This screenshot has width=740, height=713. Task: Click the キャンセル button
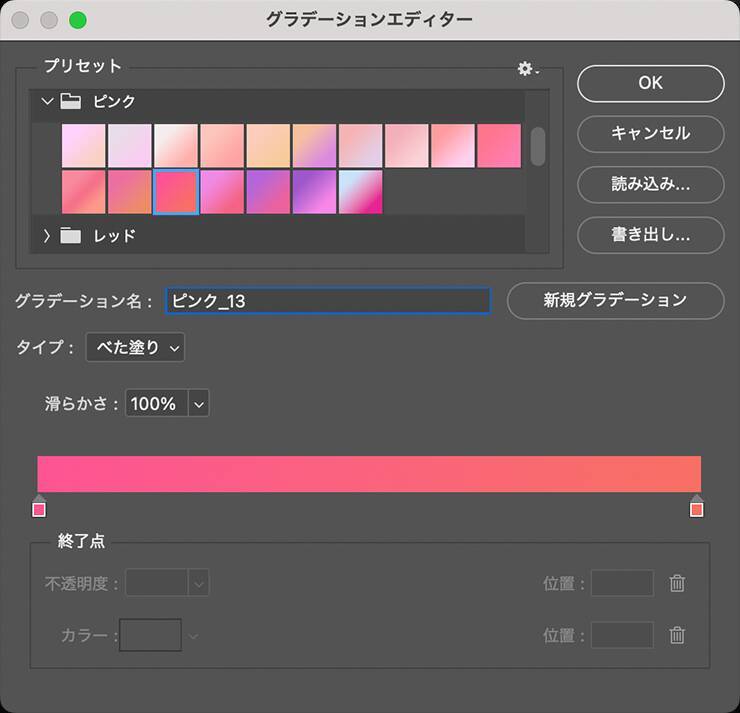(650, 132)
